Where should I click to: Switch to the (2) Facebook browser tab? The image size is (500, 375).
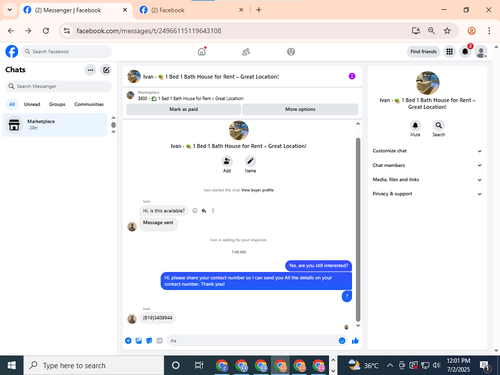click(x=191, y=10)
